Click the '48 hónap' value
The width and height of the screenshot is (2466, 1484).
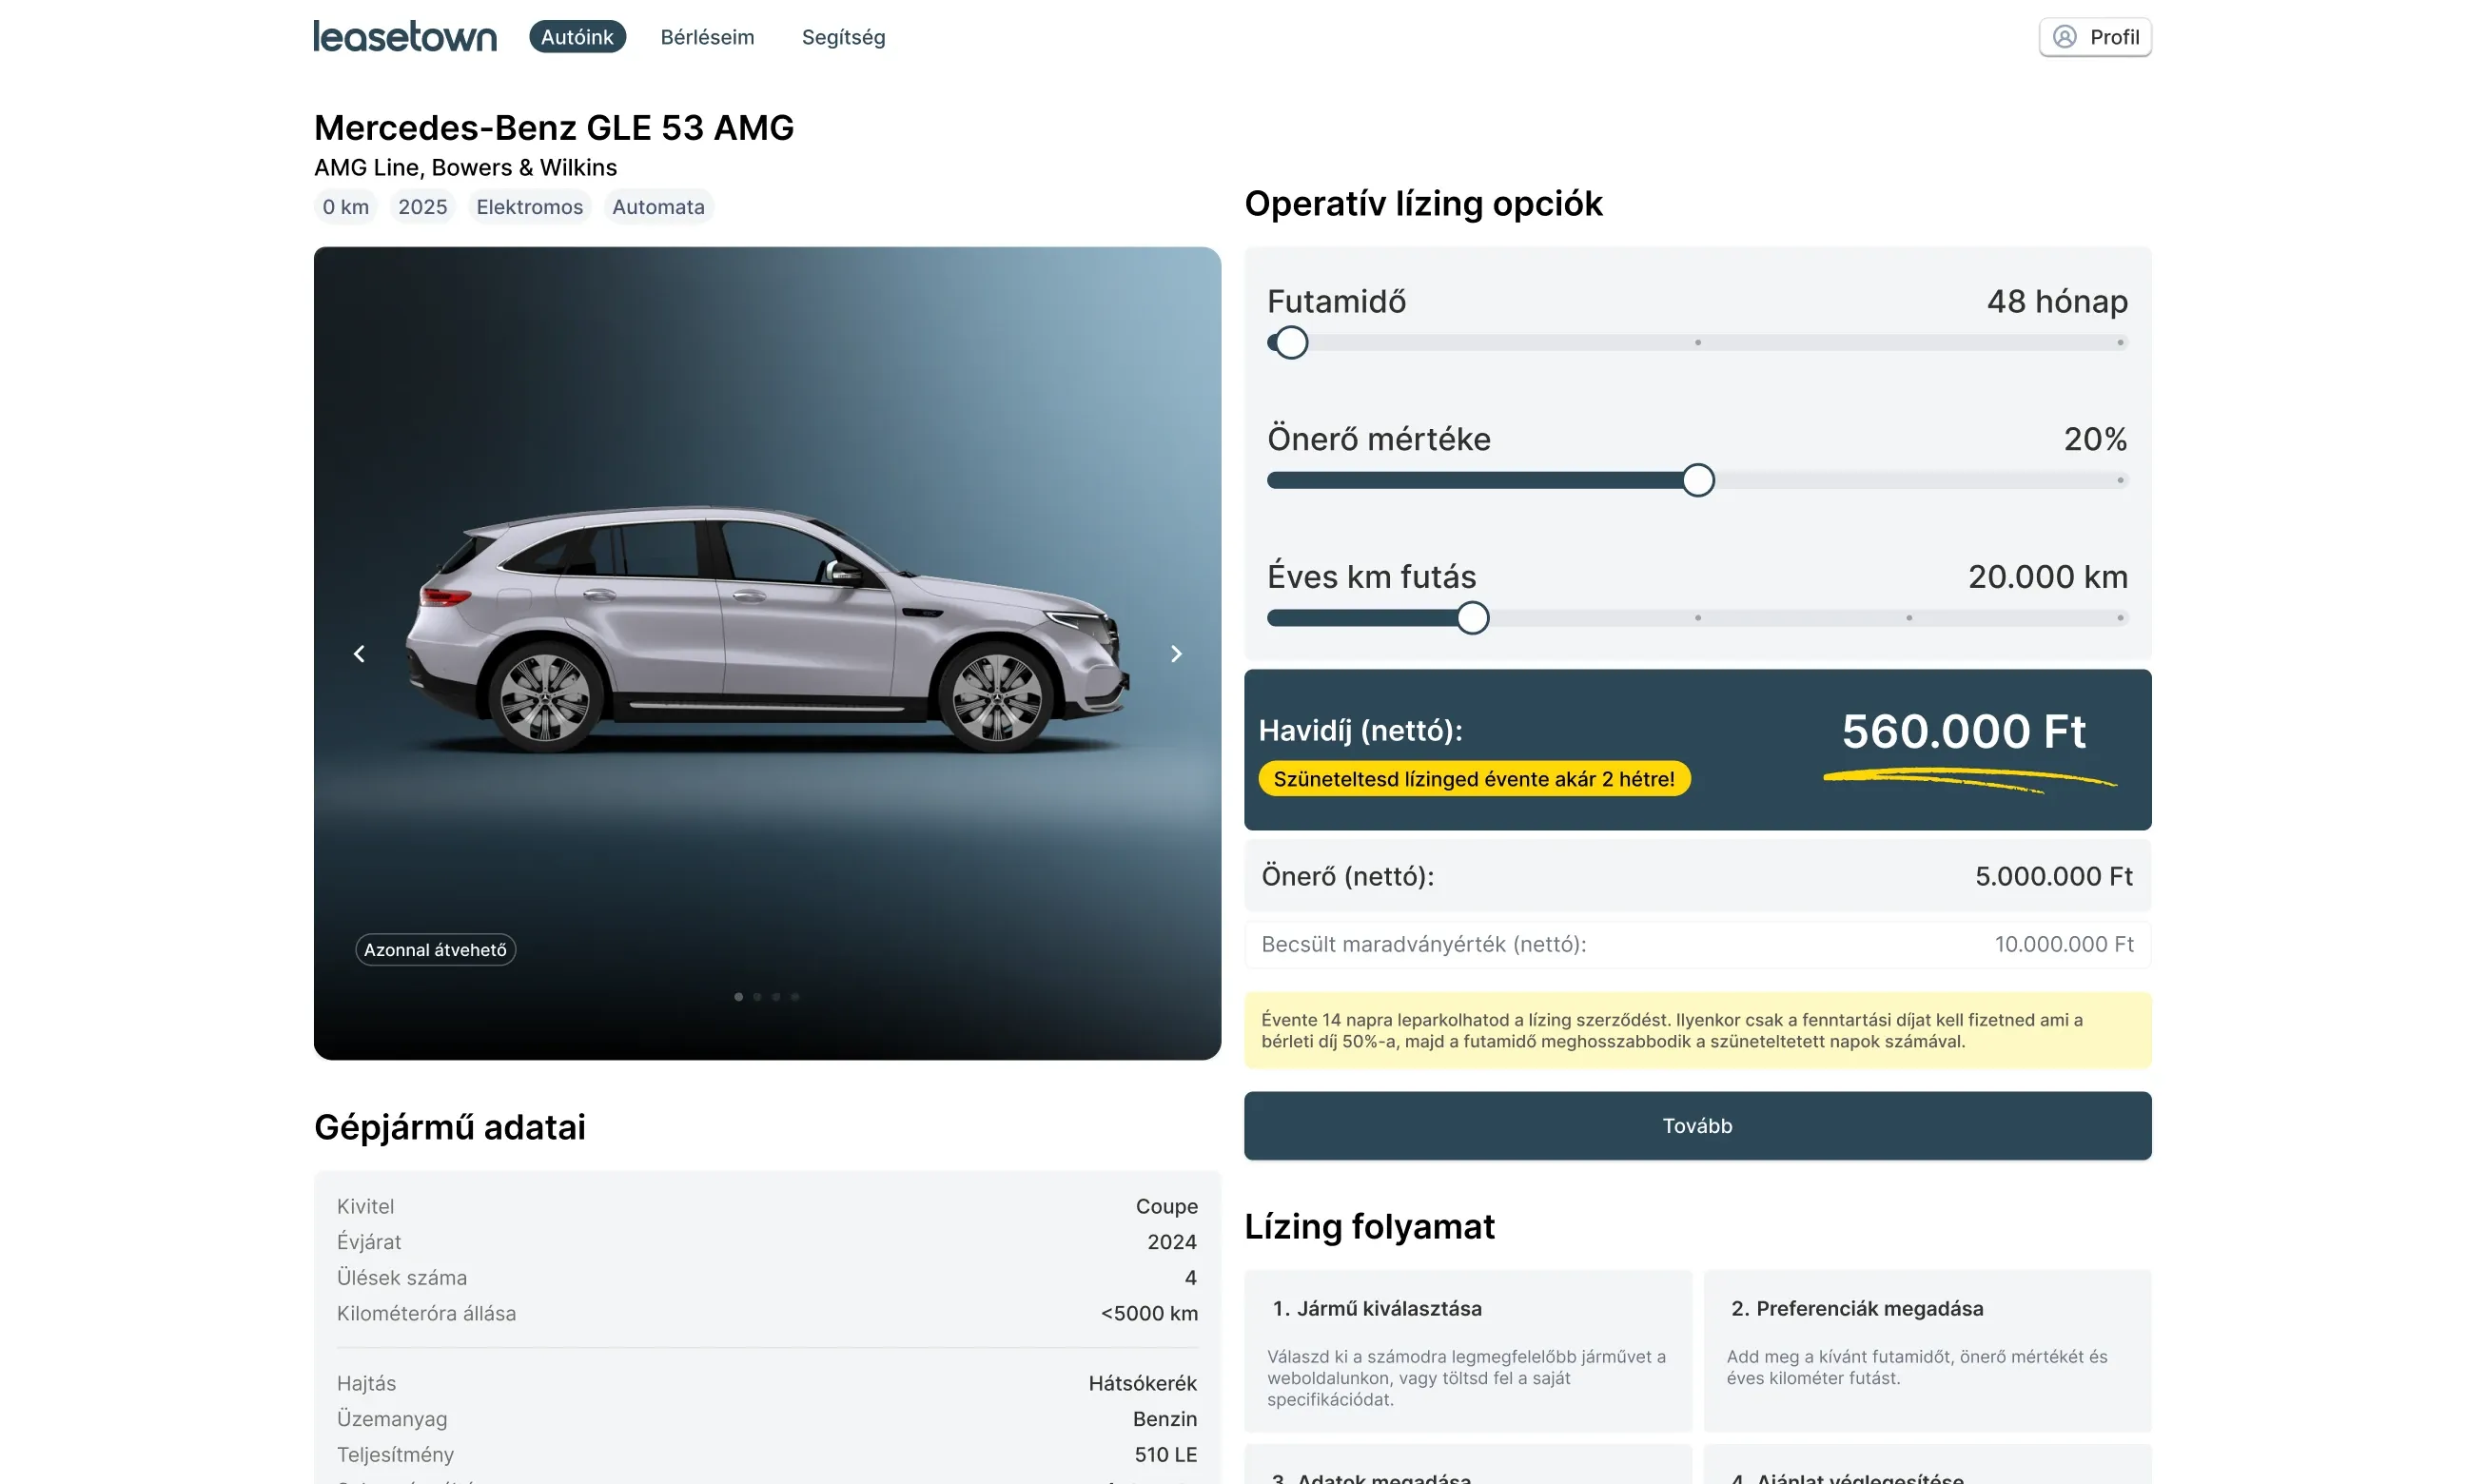click(2056, 302)
